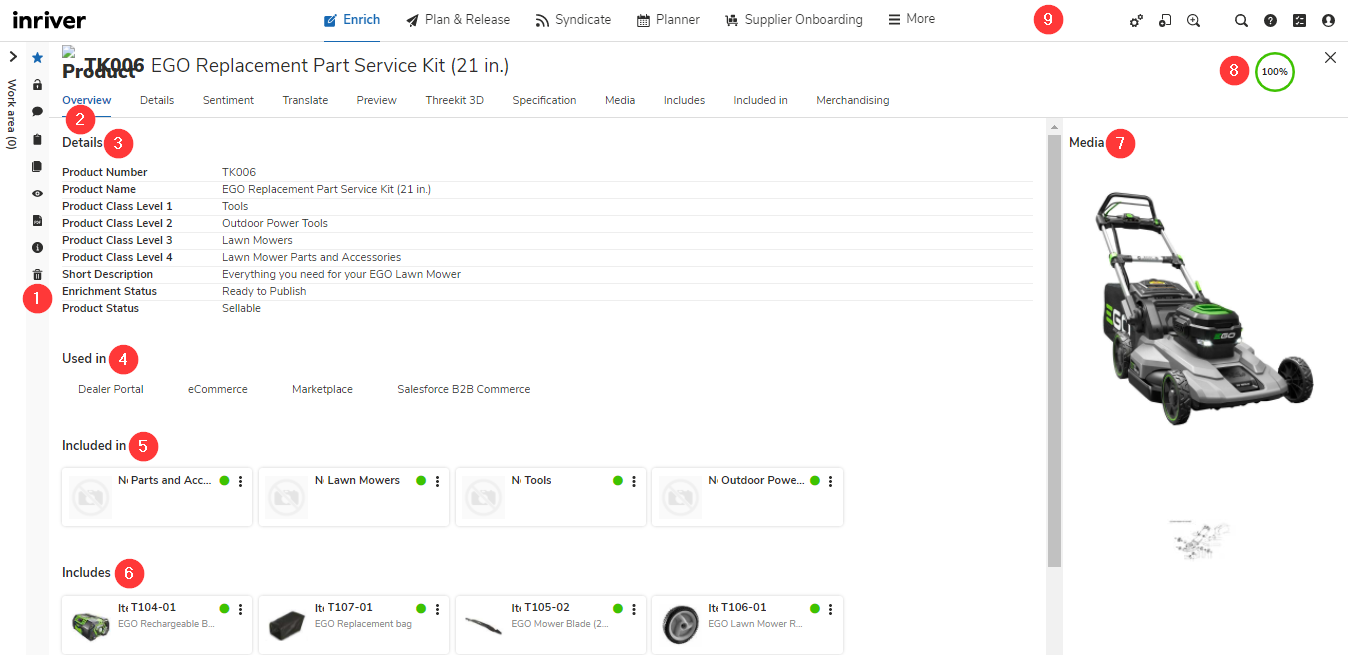Click the green status dot on Tools card

click(618, 481)
